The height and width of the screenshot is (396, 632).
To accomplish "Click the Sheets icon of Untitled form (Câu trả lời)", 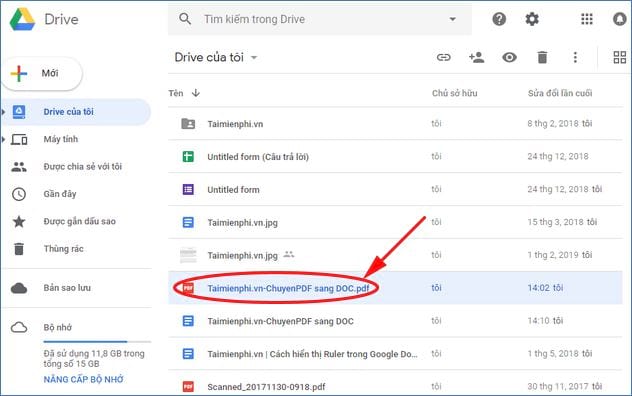I will (188, 156).
